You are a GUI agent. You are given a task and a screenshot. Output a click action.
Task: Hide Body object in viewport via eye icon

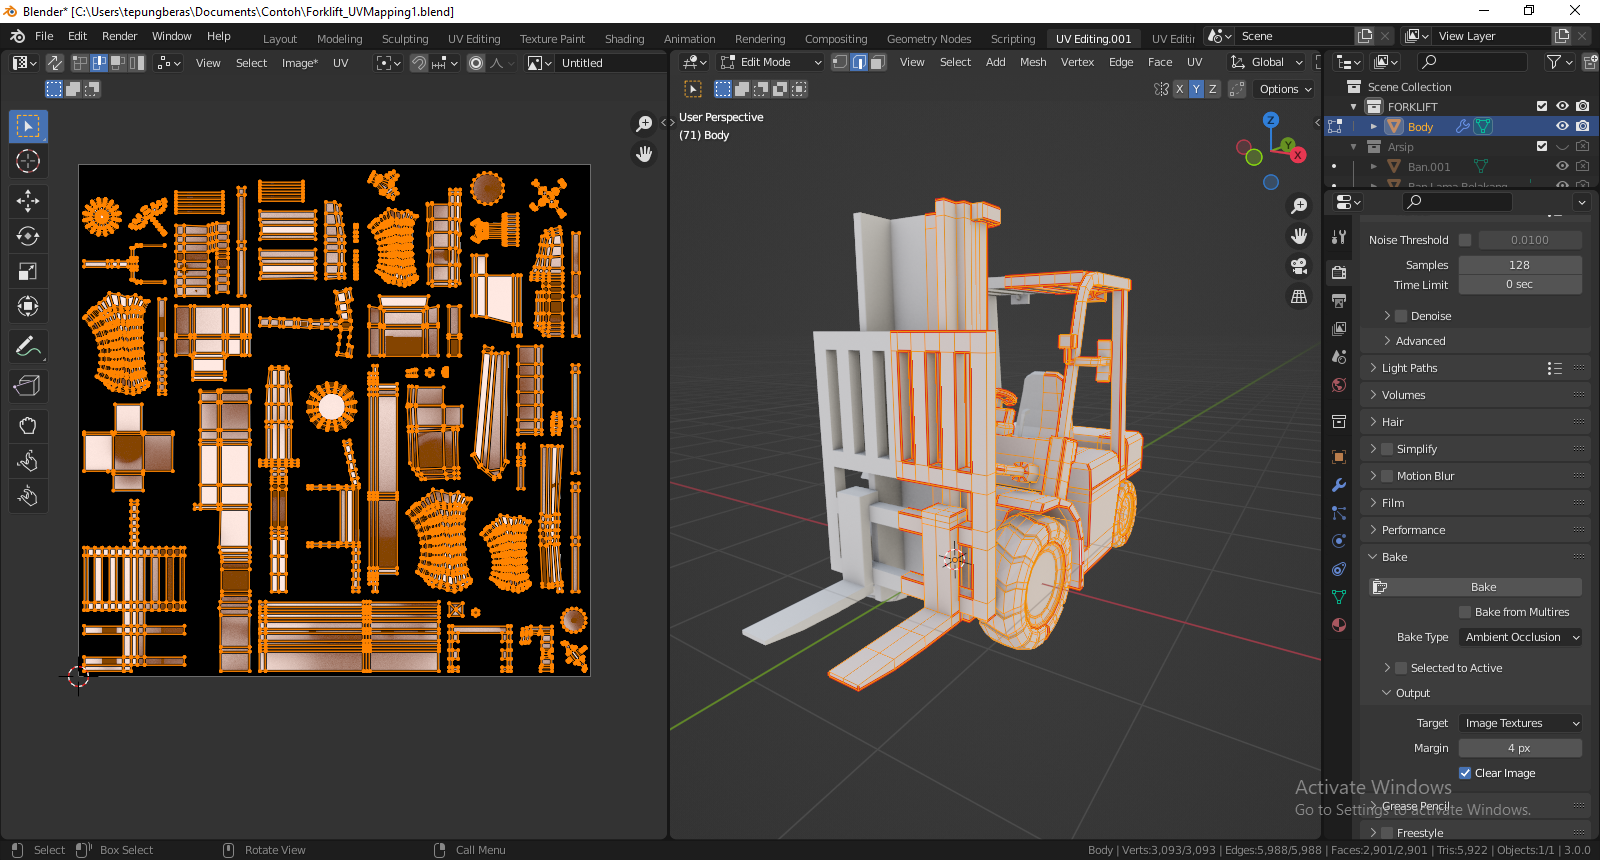coord(1562,126)
